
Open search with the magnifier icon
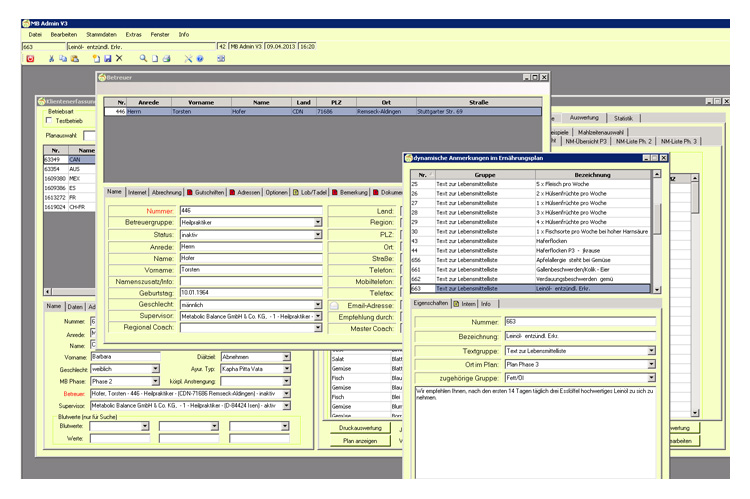(x=143, y=58)
